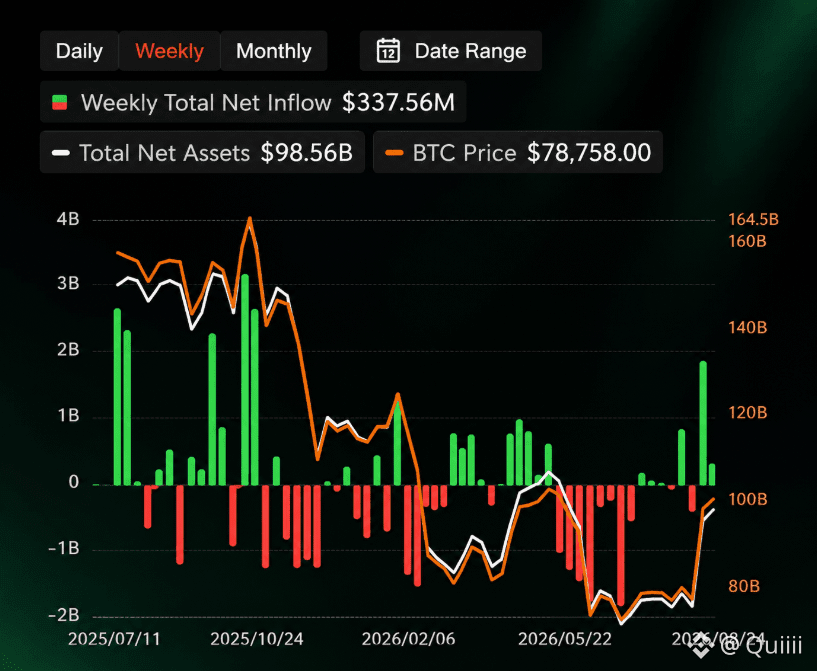Click the 1B left axis label

click(x=69, y=416)
